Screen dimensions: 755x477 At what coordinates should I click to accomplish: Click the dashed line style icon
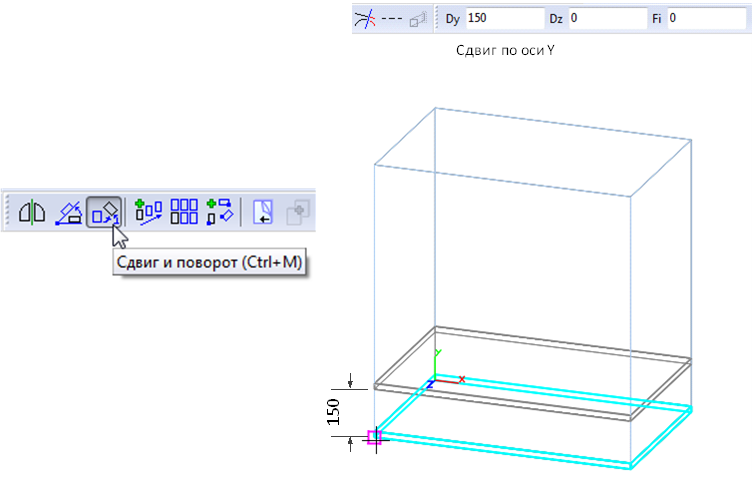[391, 19]
